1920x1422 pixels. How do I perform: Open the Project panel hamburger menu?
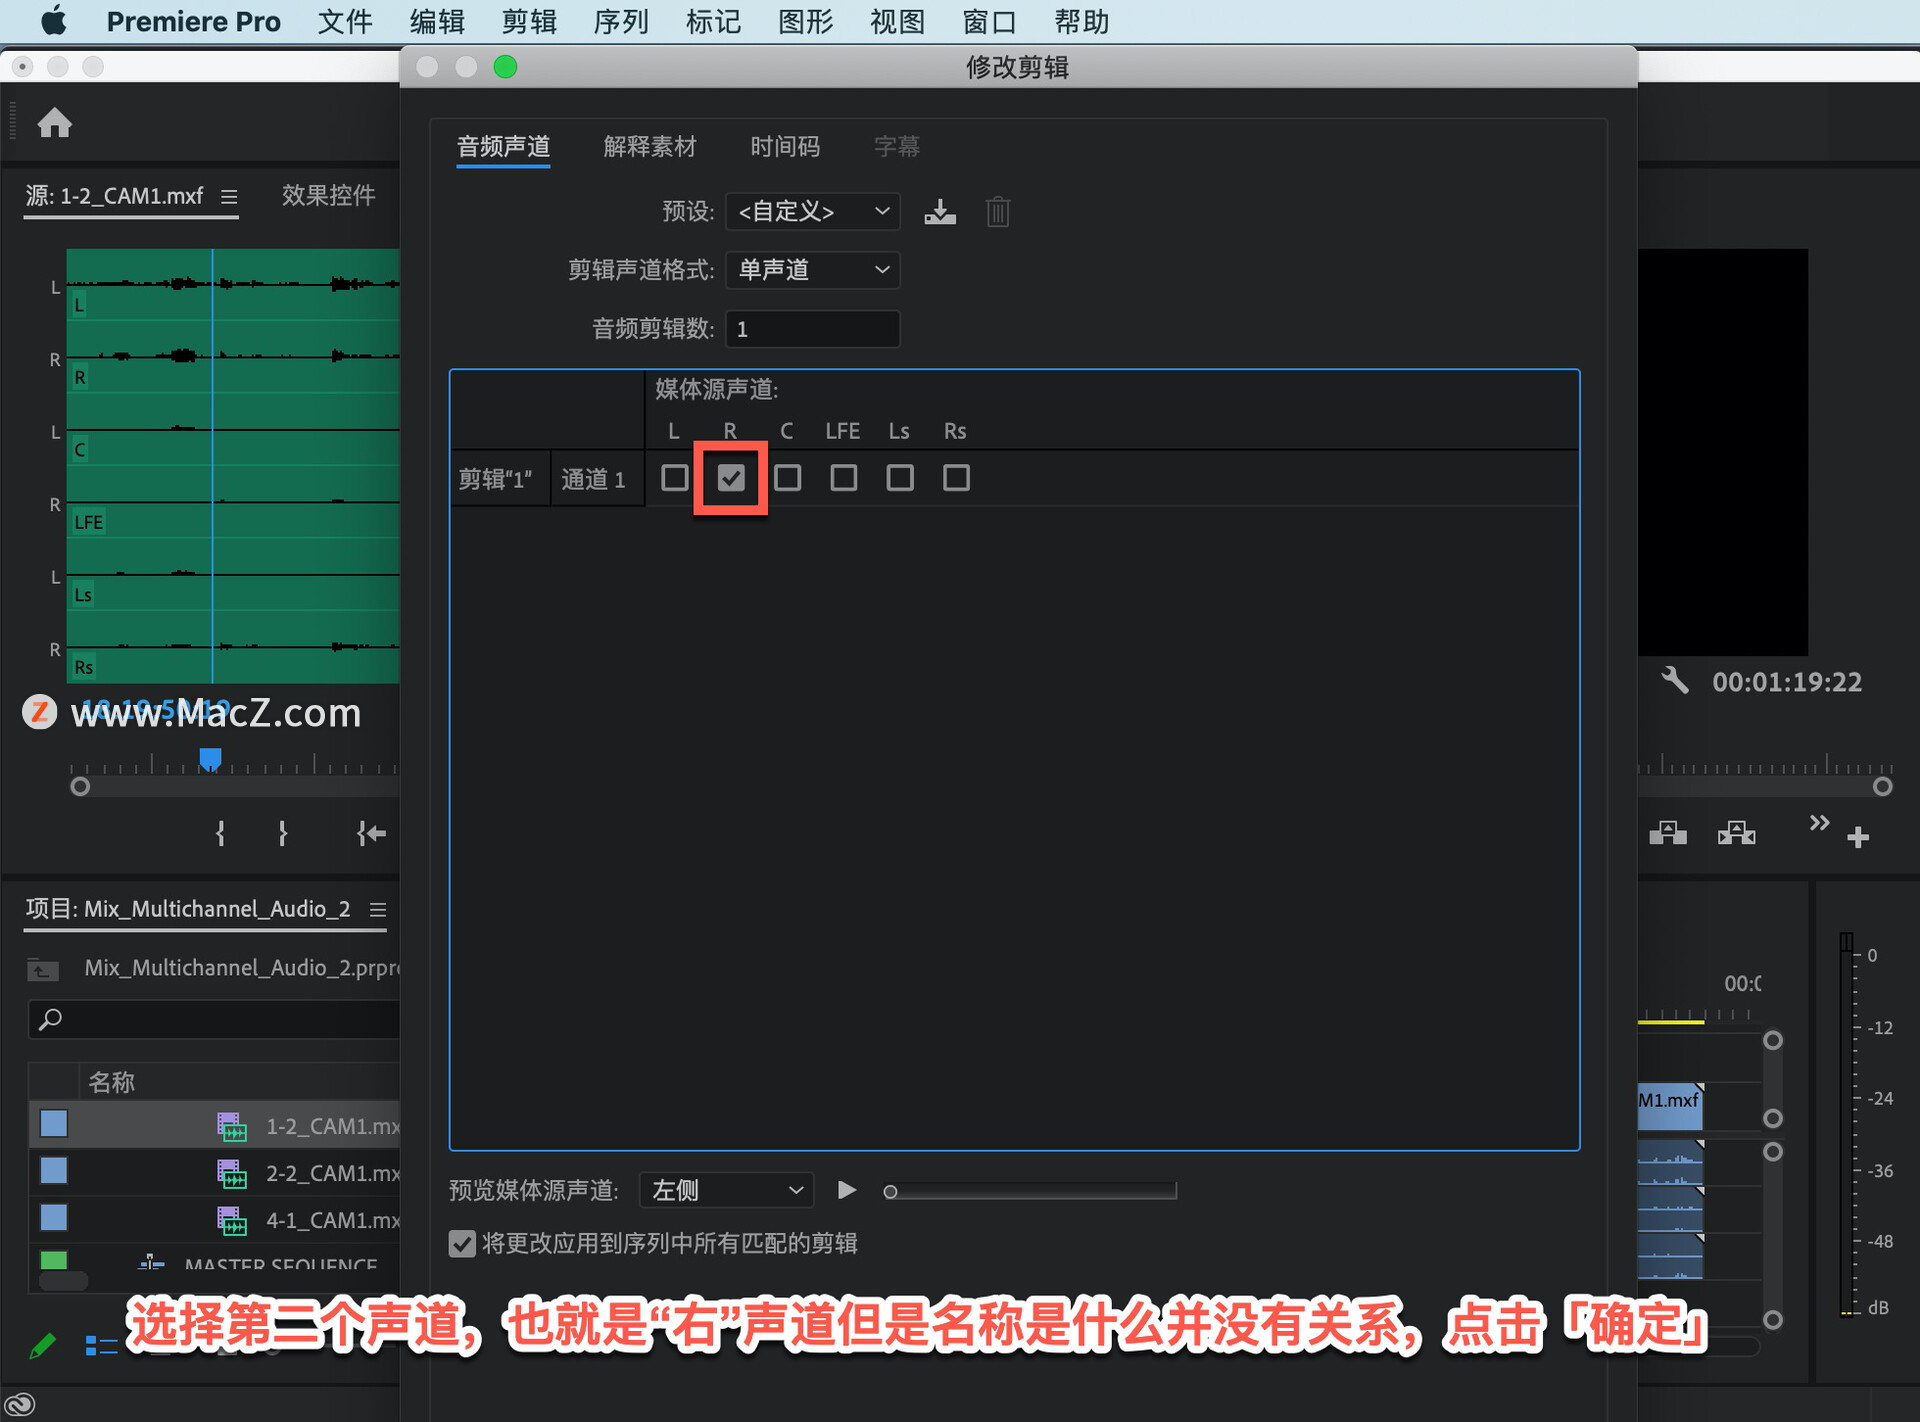tap(378, 909)
